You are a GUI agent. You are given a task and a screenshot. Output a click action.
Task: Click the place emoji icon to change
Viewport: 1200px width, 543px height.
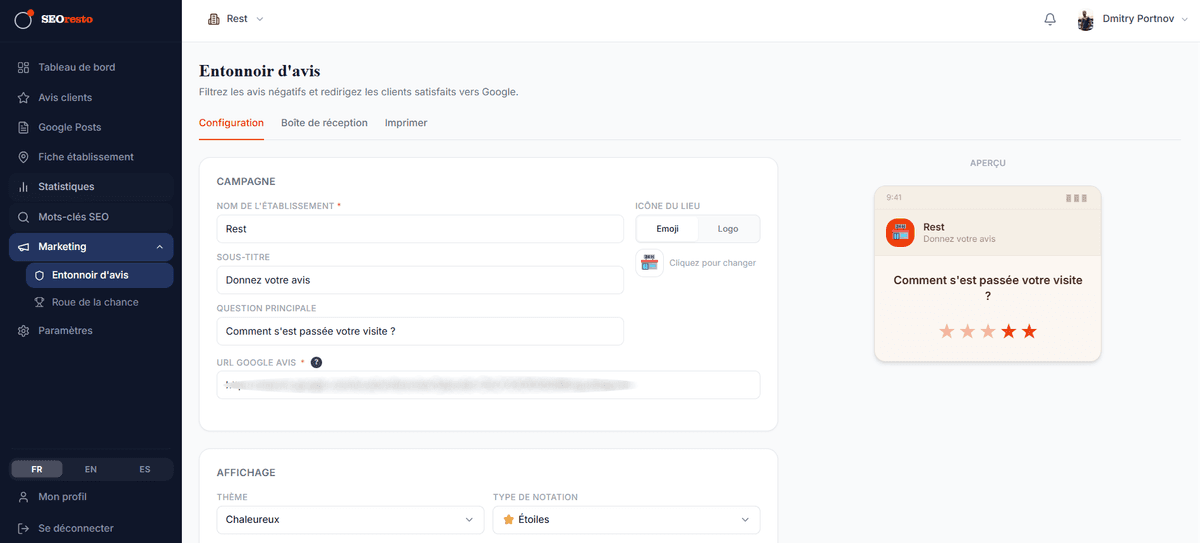pyautogui.click(x=650, y=263)
